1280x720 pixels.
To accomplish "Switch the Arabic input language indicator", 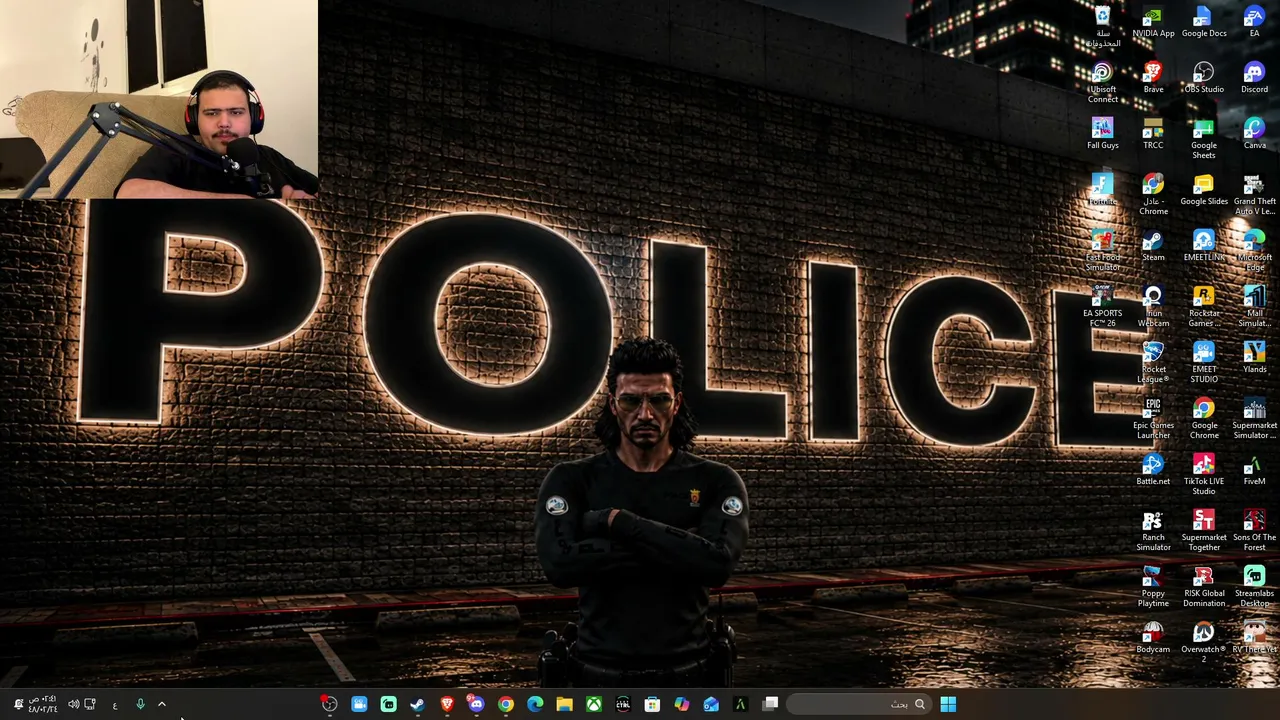I will [115, 704].
